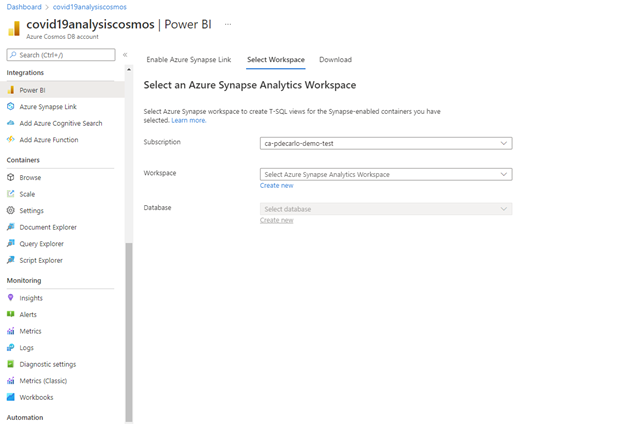
Task: Open Power BI in the sidebar menu
Action: click(x=62, y=90)
